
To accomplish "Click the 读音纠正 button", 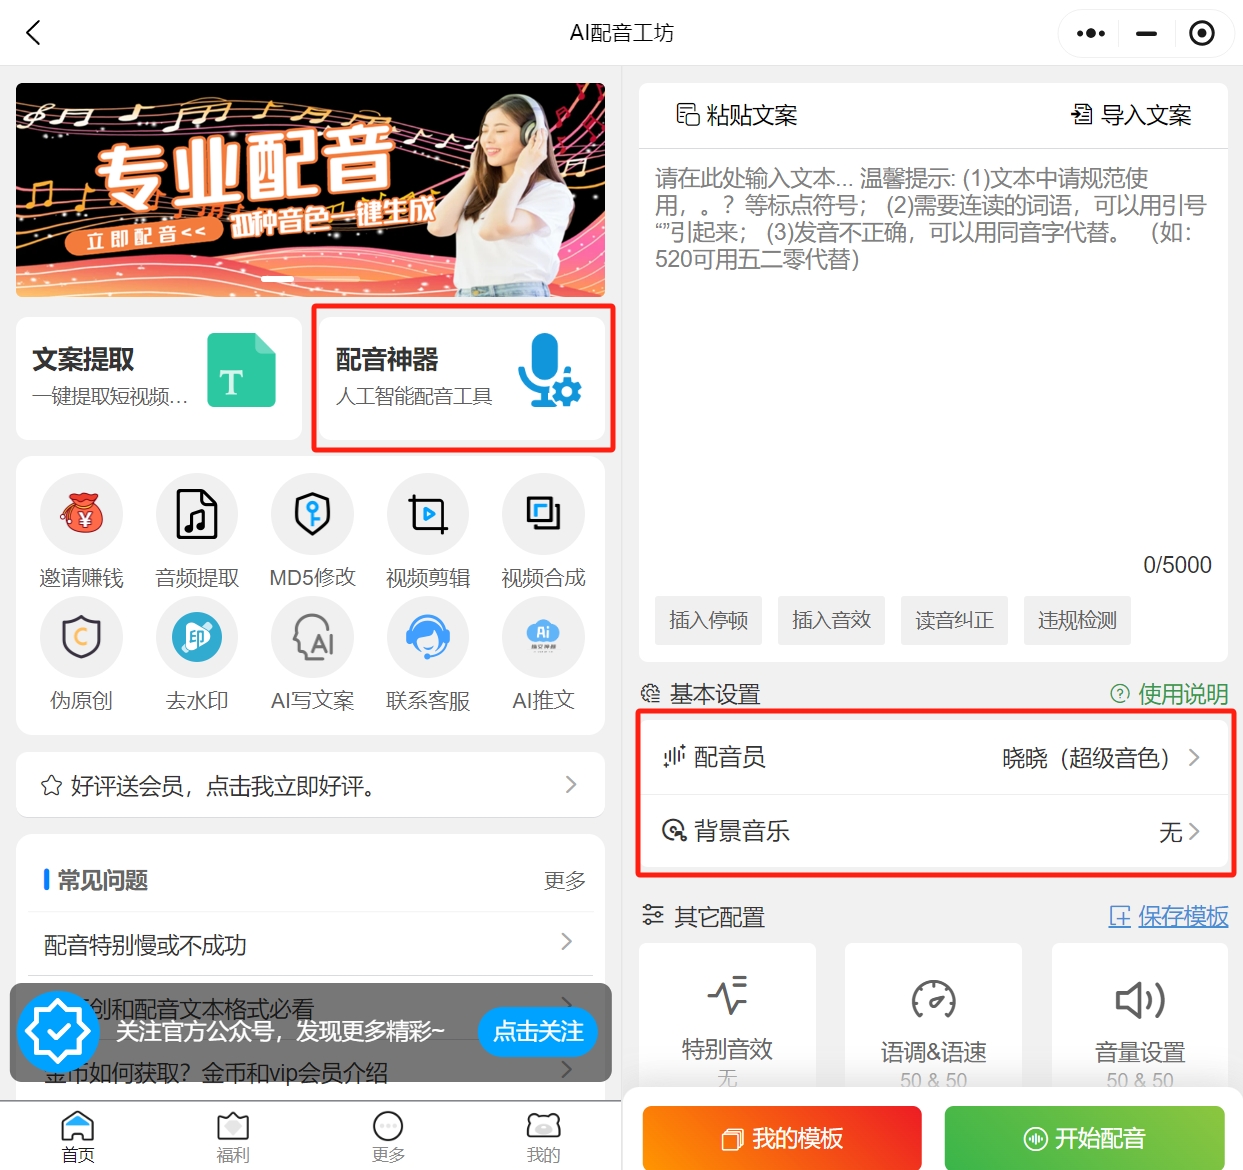I will coord(955,620).
